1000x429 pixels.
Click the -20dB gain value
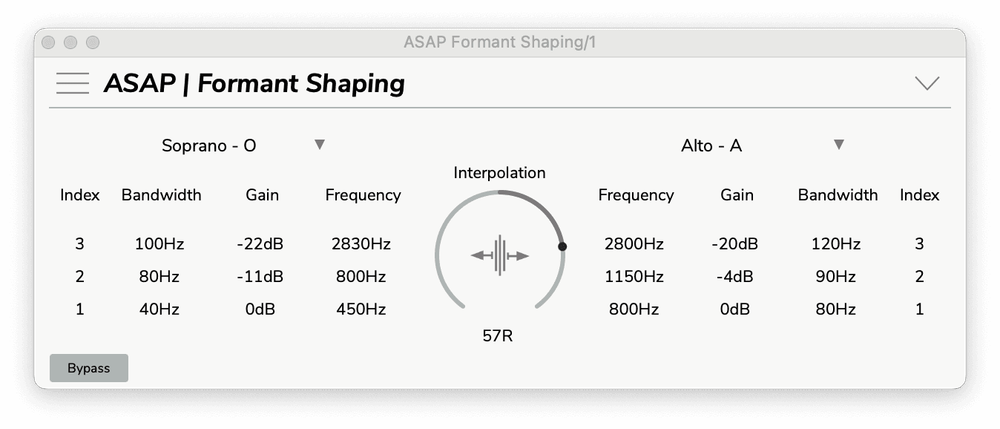point(737,243)
